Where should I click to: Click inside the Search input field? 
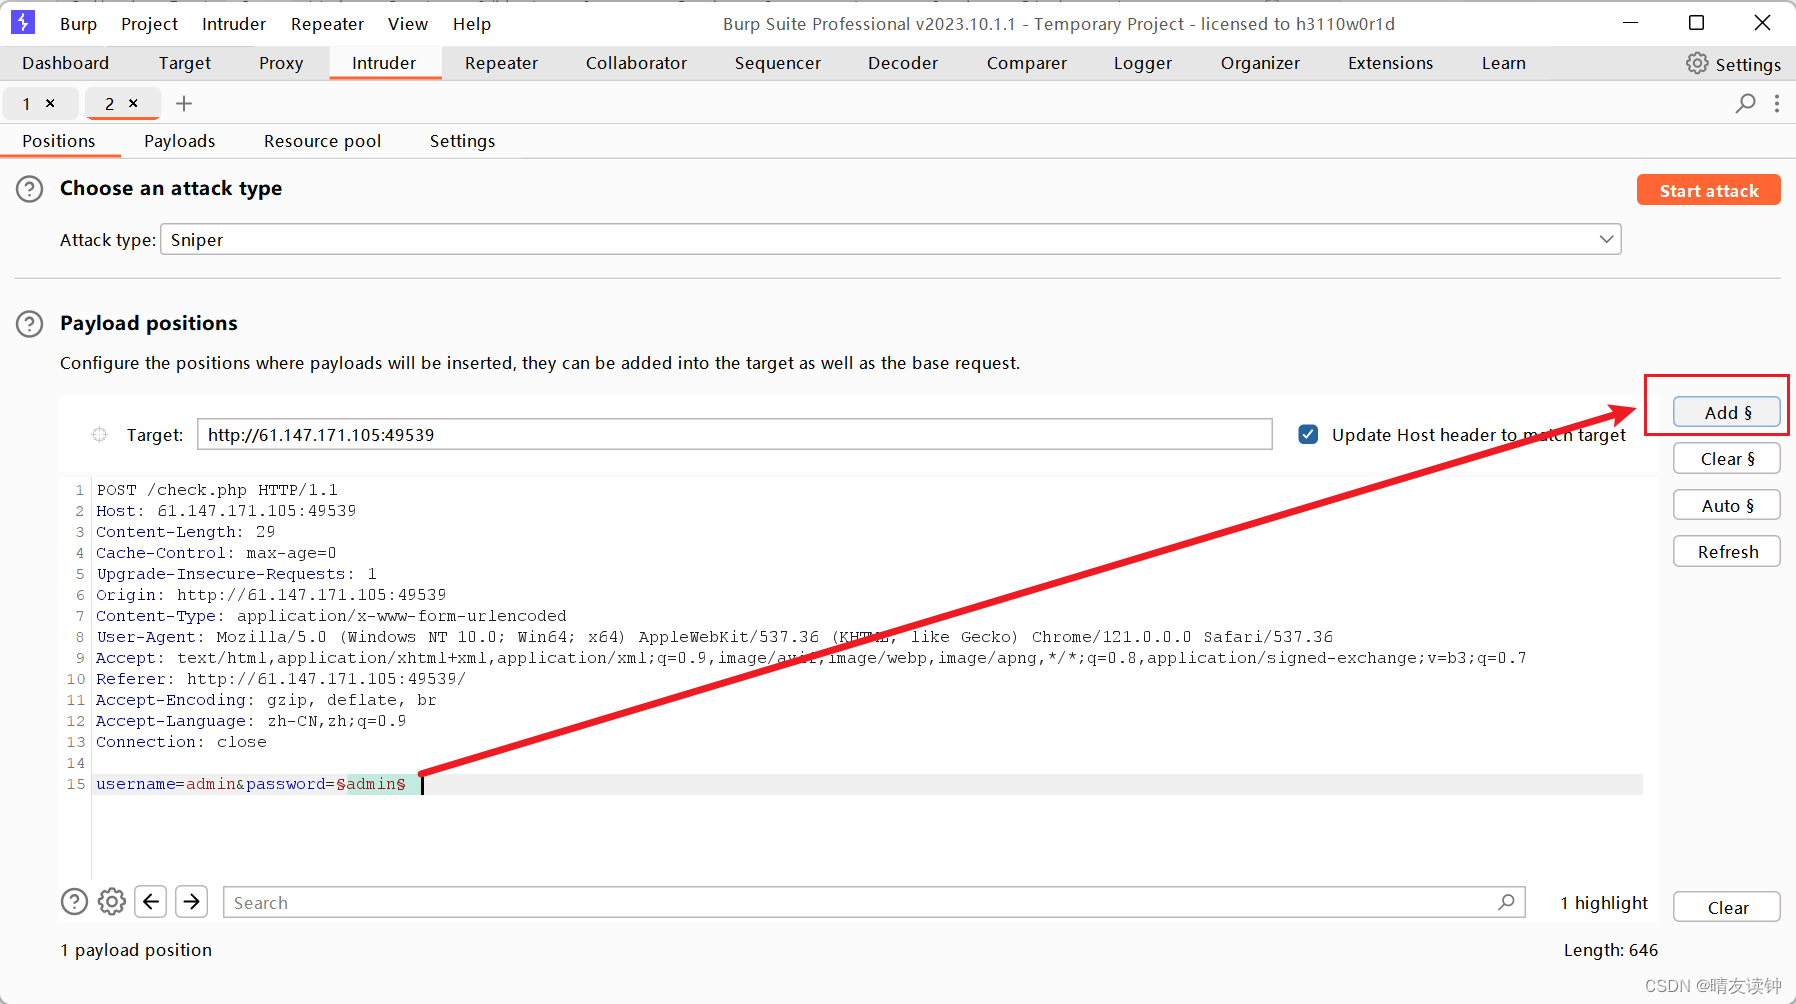click(700, 901)
